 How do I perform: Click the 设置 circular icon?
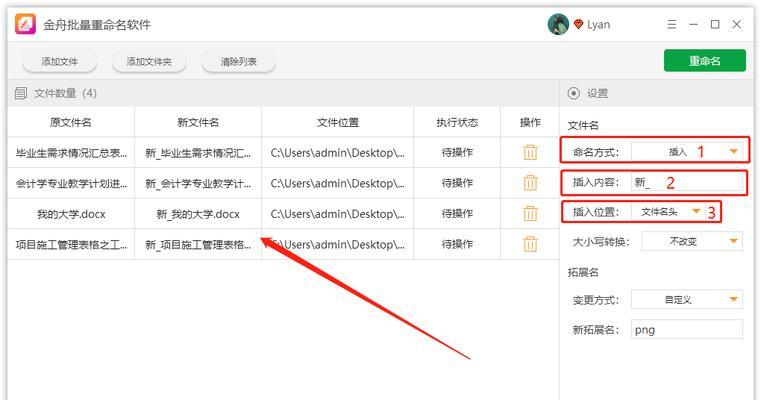pyautogui.click(x=574, y=93)
